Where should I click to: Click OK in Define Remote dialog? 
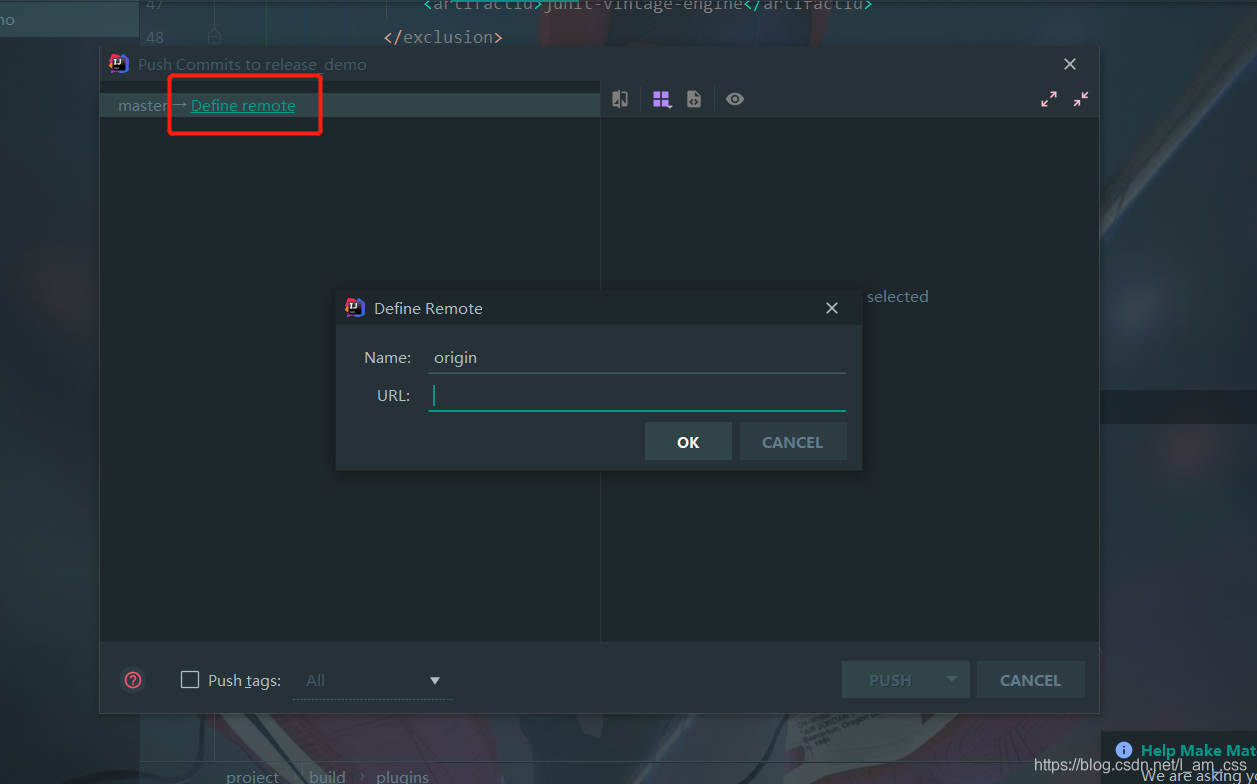pyautogui.click(x=688, y=441)
